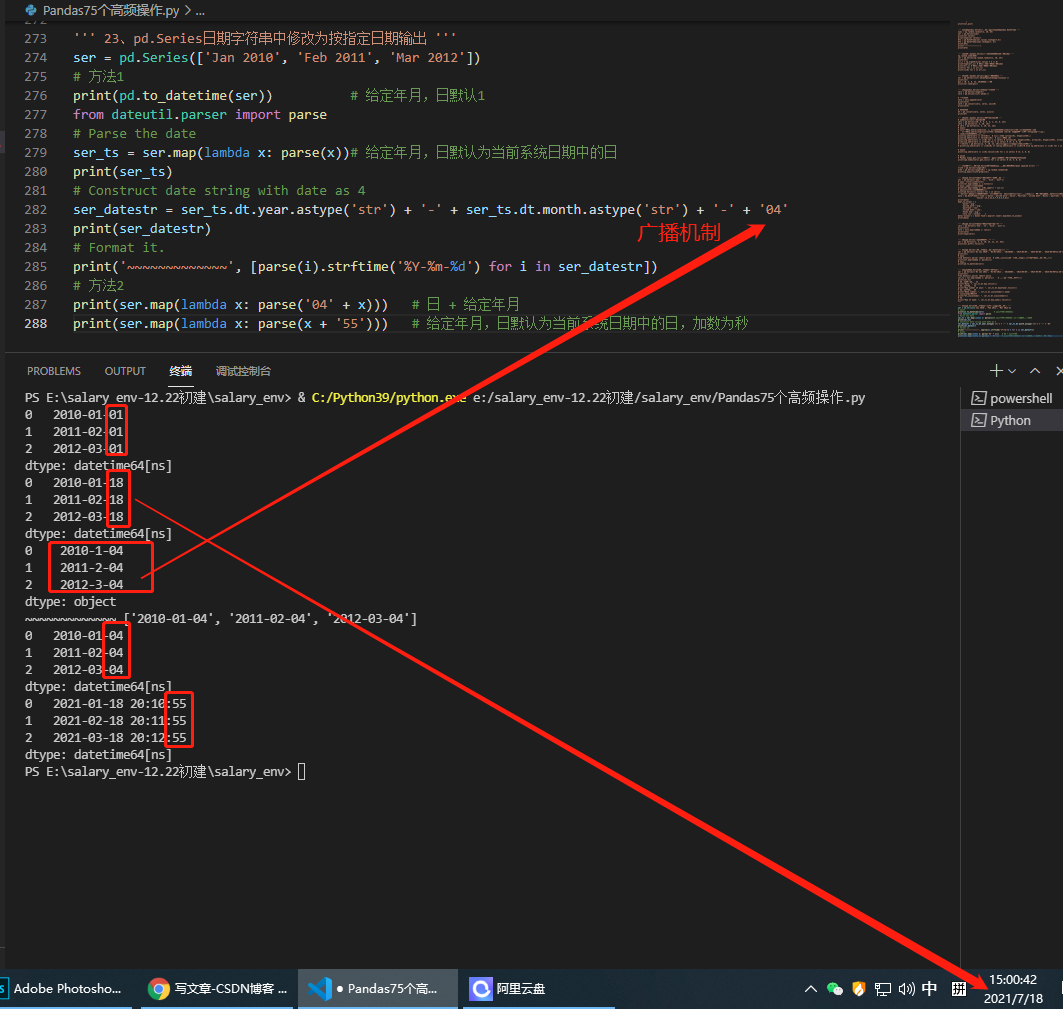The width and height of the screenshot is (1063, 1009).
Task: Select the Python terminal entry
Action: [1011, 420]
